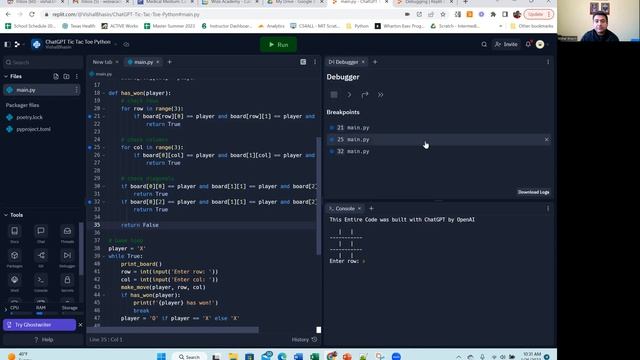Image resolution: width=640 pixels, height=360 pixels.
Task: Click the new file icon
Action: pyautogui.click(x=56, y=76)
